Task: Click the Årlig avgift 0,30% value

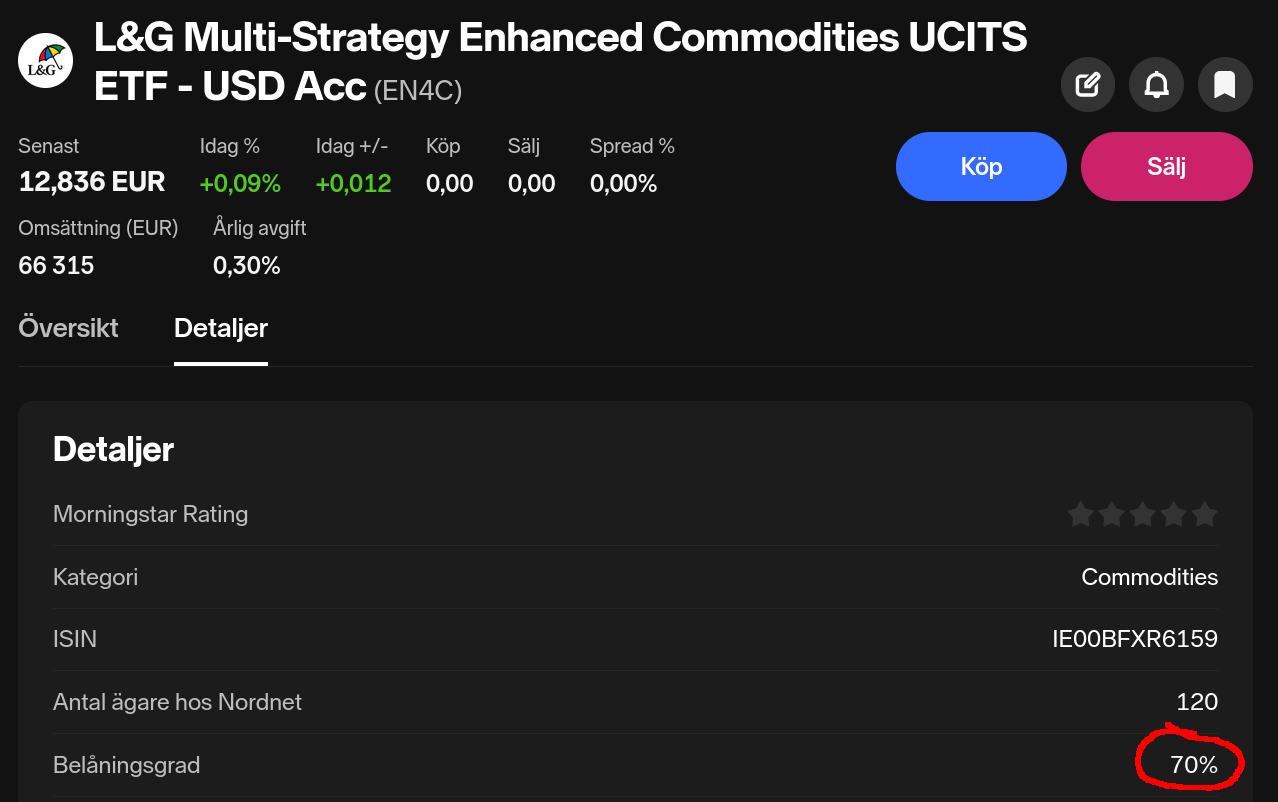Action: tap(247, 265)
